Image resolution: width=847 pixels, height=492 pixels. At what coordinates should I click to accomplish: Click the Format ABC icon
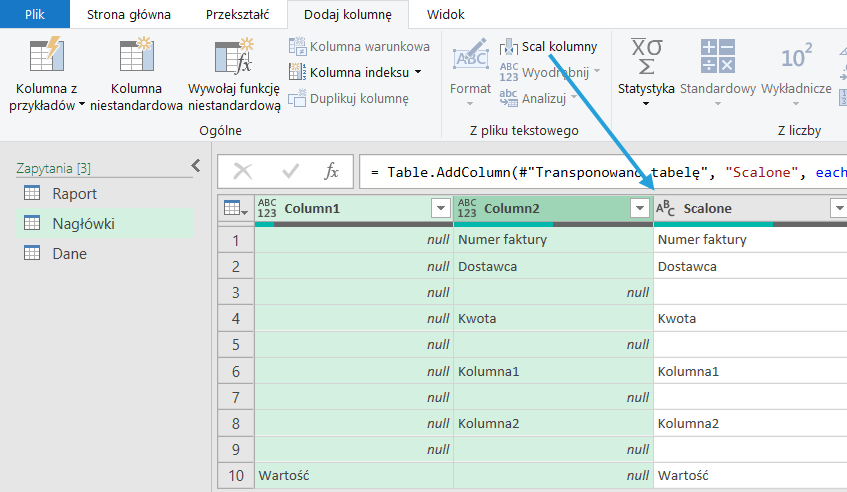click(x=470, y=60)
